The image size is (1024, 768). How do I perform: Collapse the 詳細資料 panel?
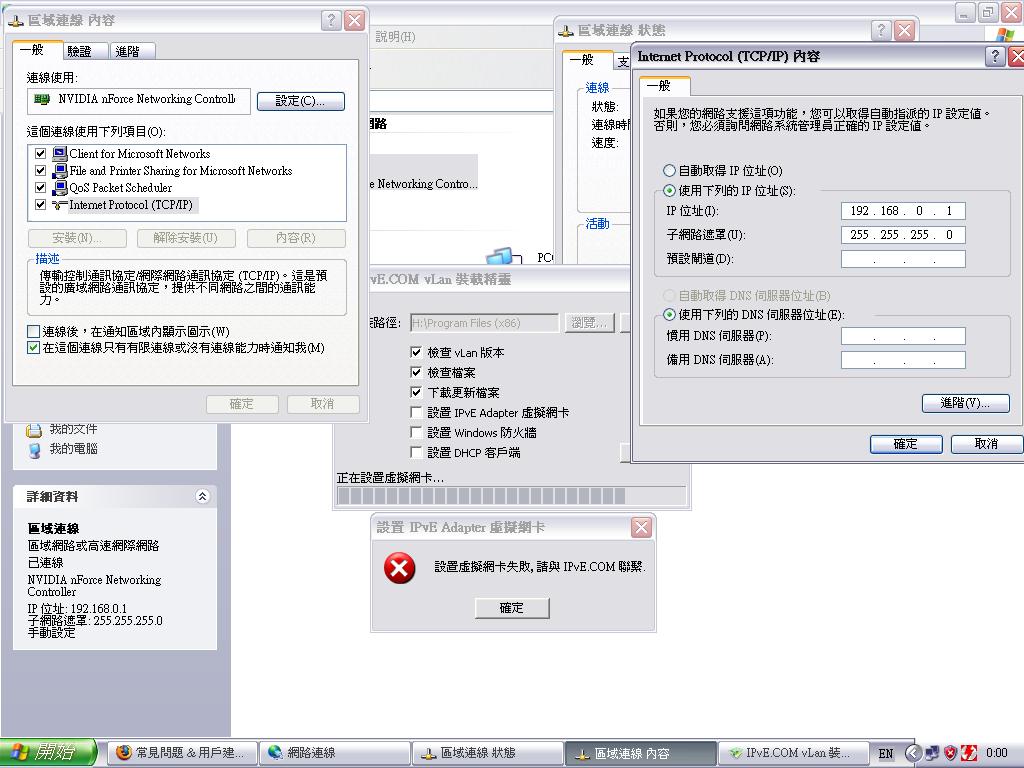[202, 495]
